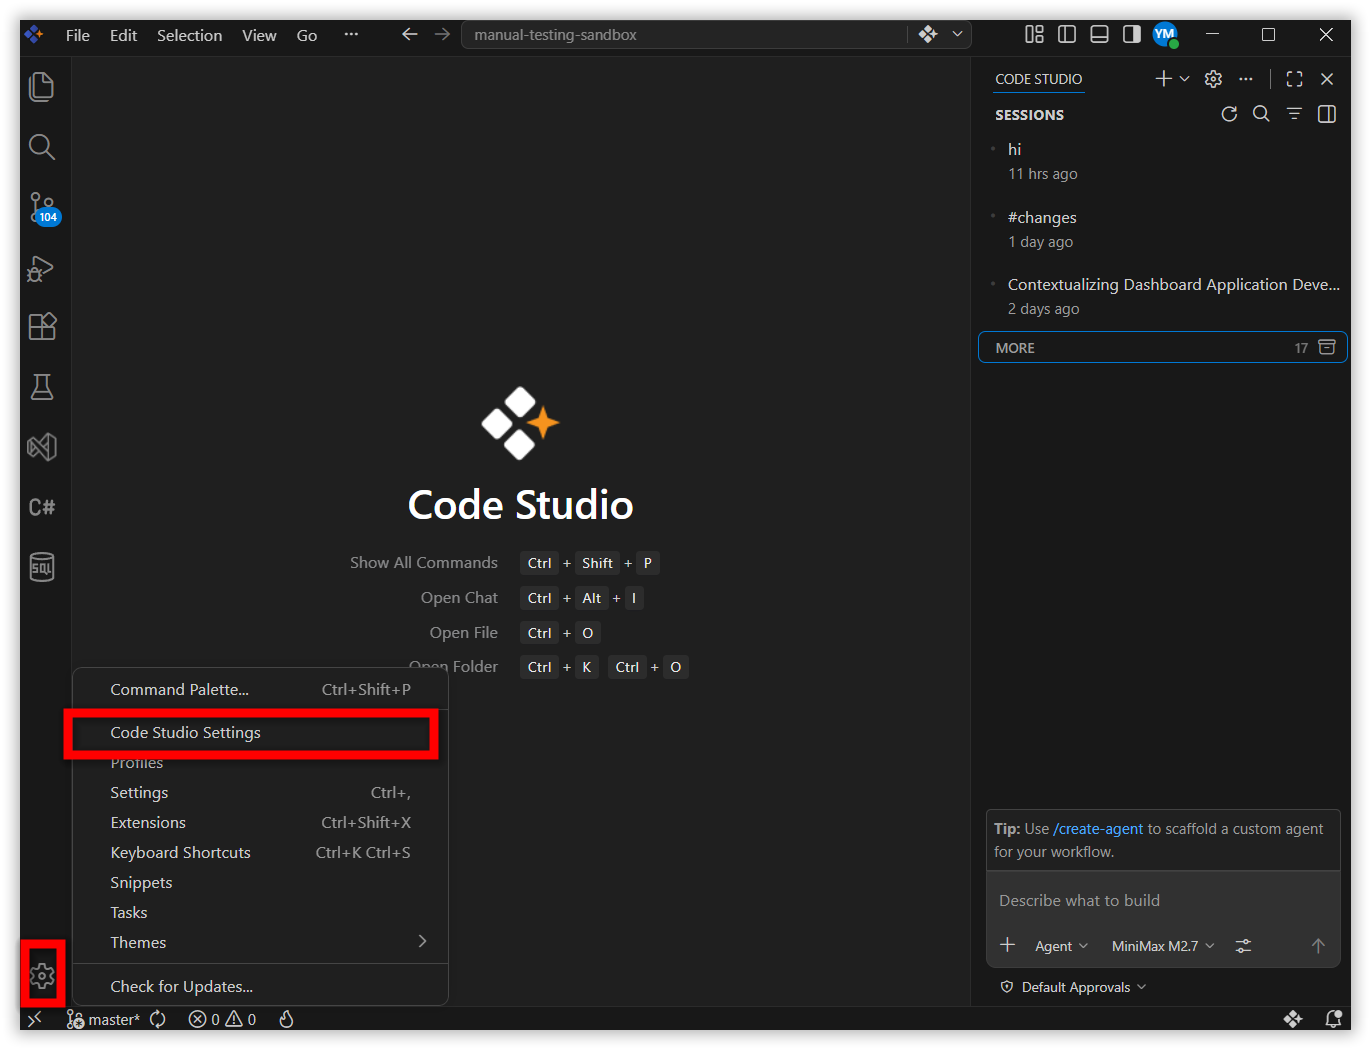The width and height of the screenshot is (1371, 1050).
Task: Open Source Control with 104 badge
Action: coord(42,208)
